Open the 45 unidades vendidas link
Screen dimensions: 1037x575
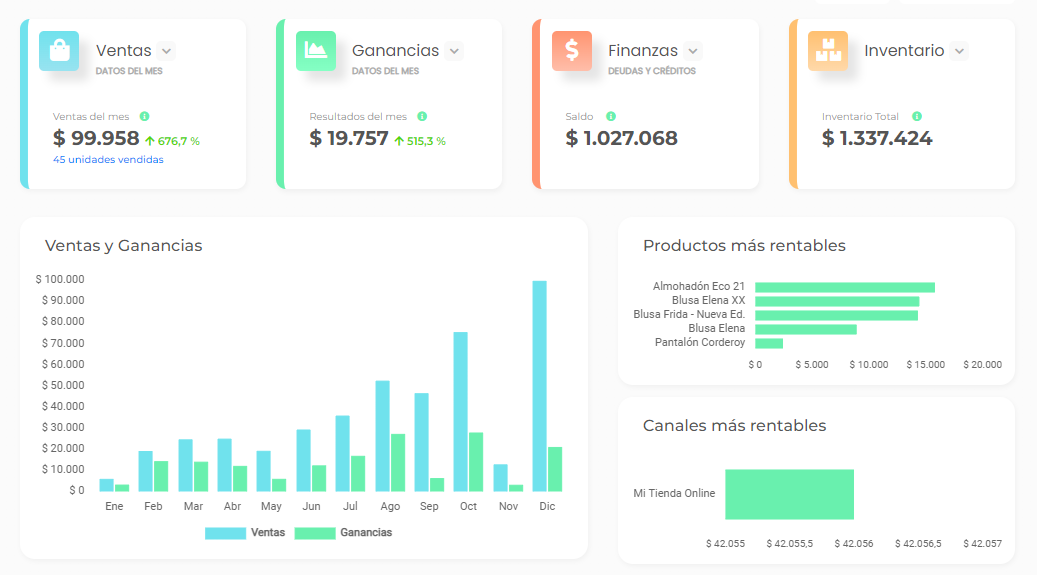108,160
